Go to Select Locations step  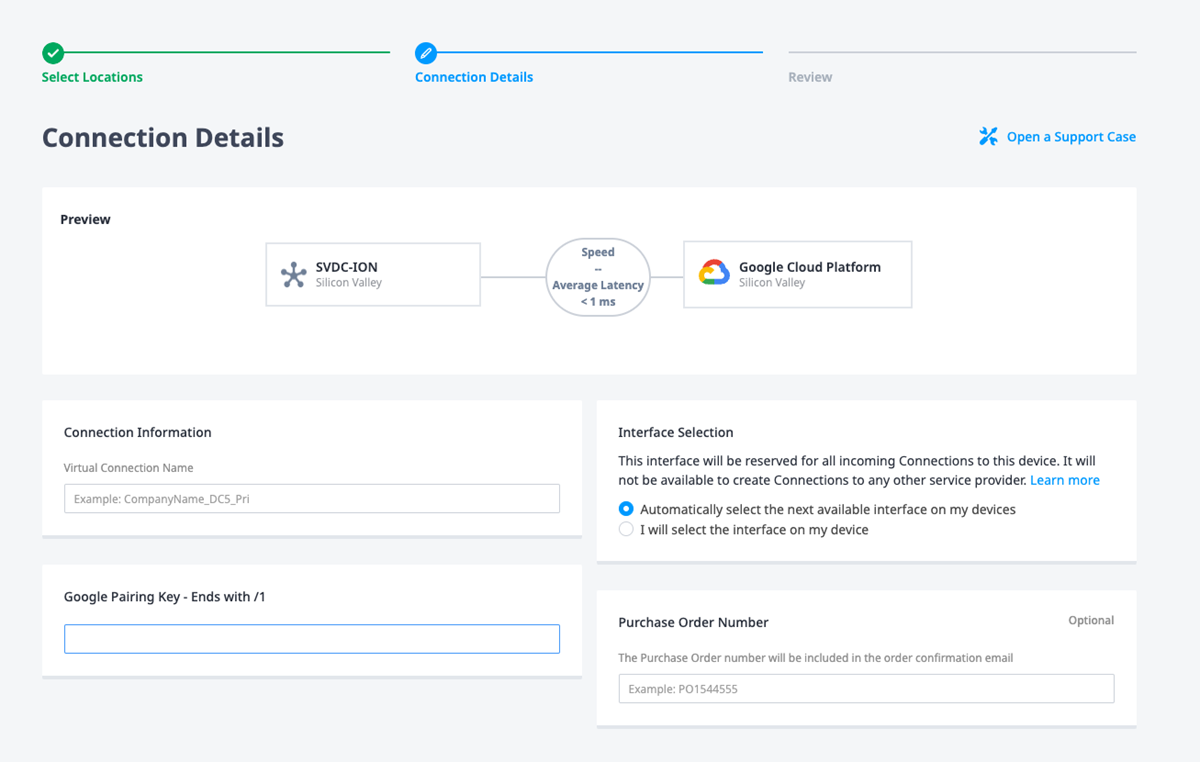(92, 77)
